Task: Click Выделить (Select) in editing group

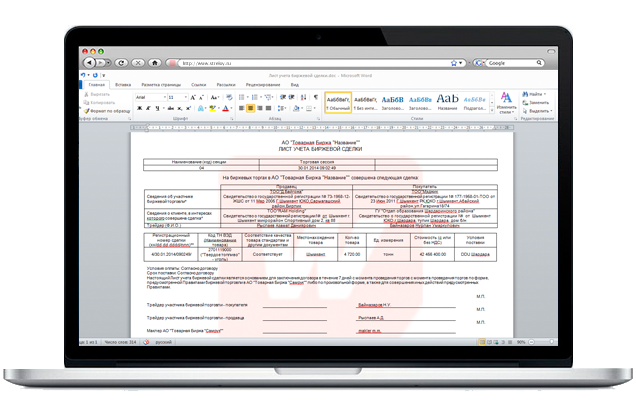Action: [x=537, y=111]
